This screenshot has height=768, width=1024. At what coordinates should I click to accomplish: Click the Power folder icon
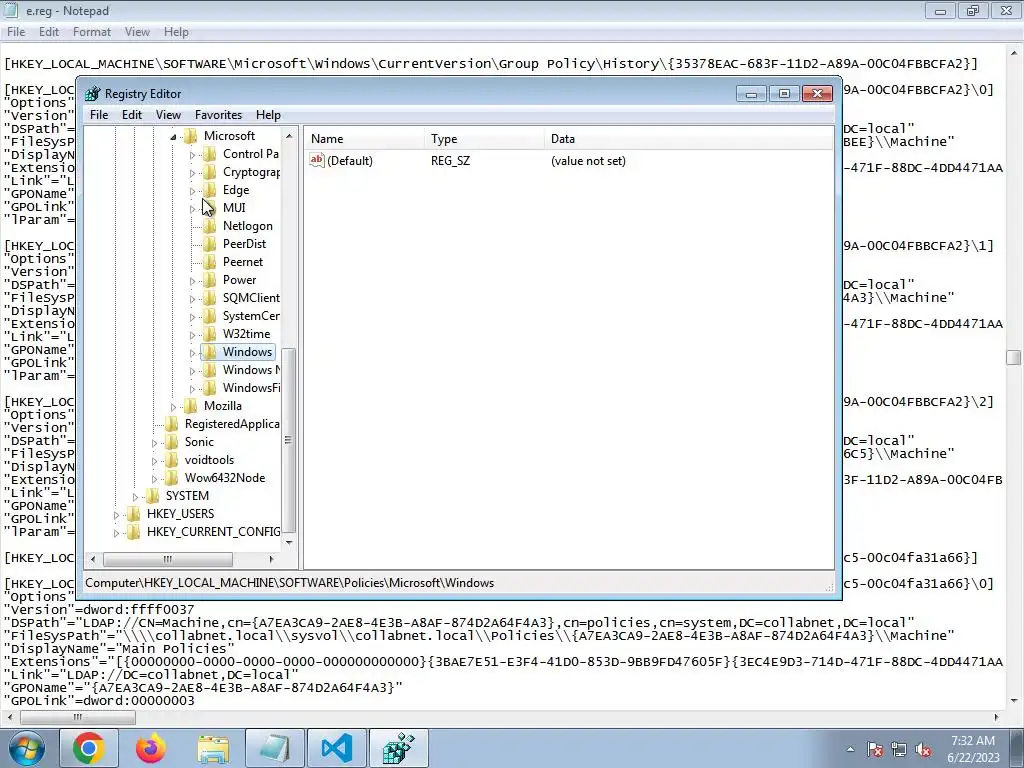210,280
